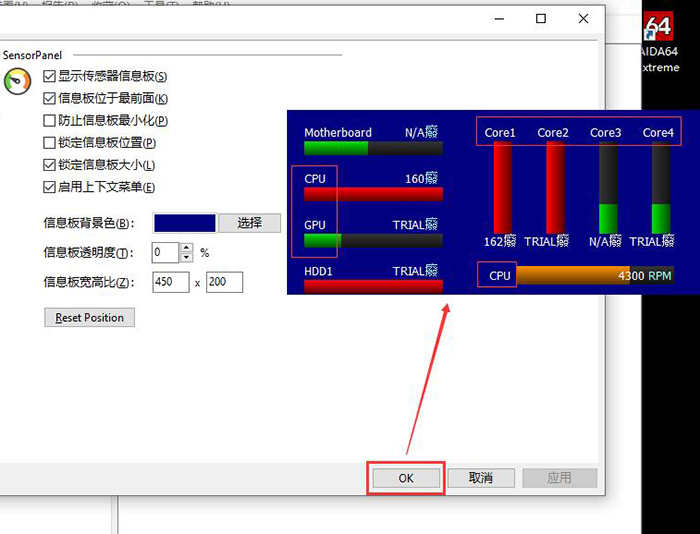700x534 pixels.
Task: Decrease transparency with the down spinner arrow
Action: (x=186, y=257)
